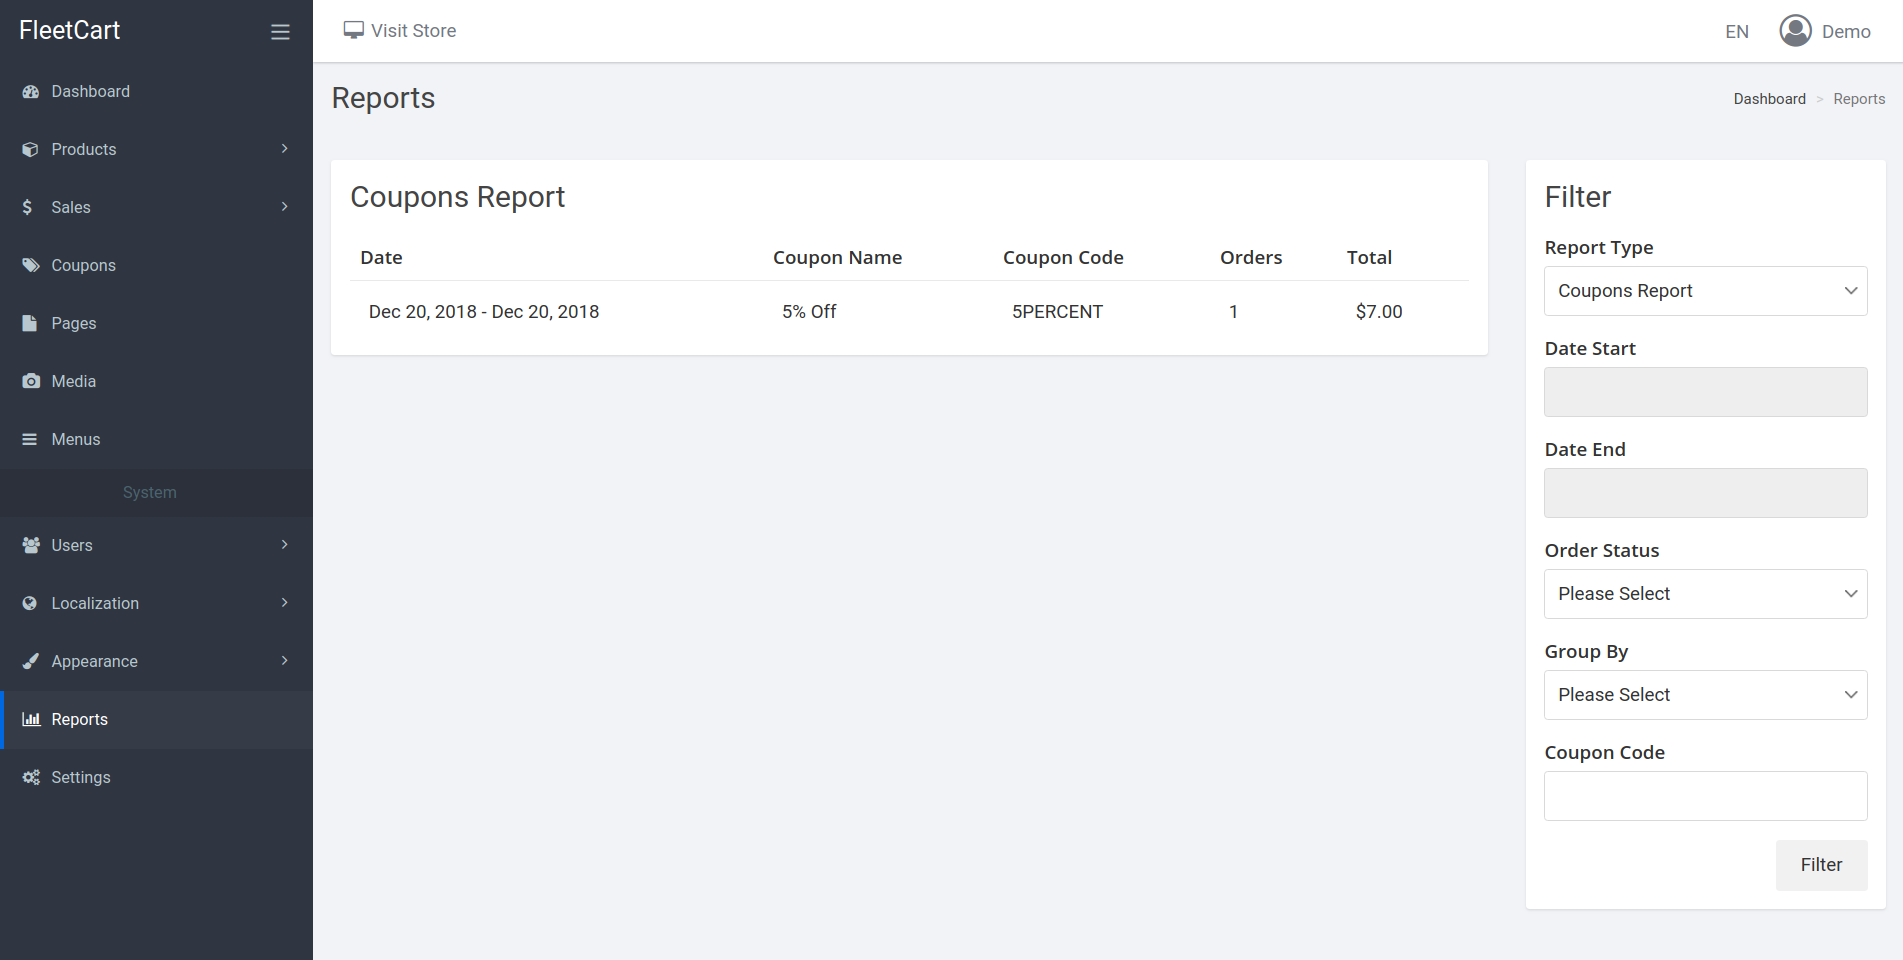Toggle the sidebar with the hamburger icon
This screenshot has width=1903, height=960.
[280, 31]
